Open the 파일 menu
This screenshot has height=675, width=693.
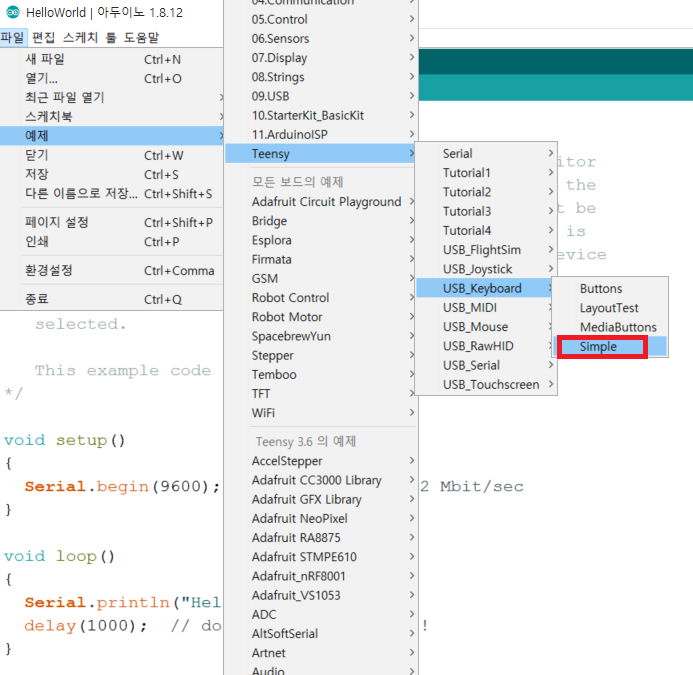coord(12,38)
